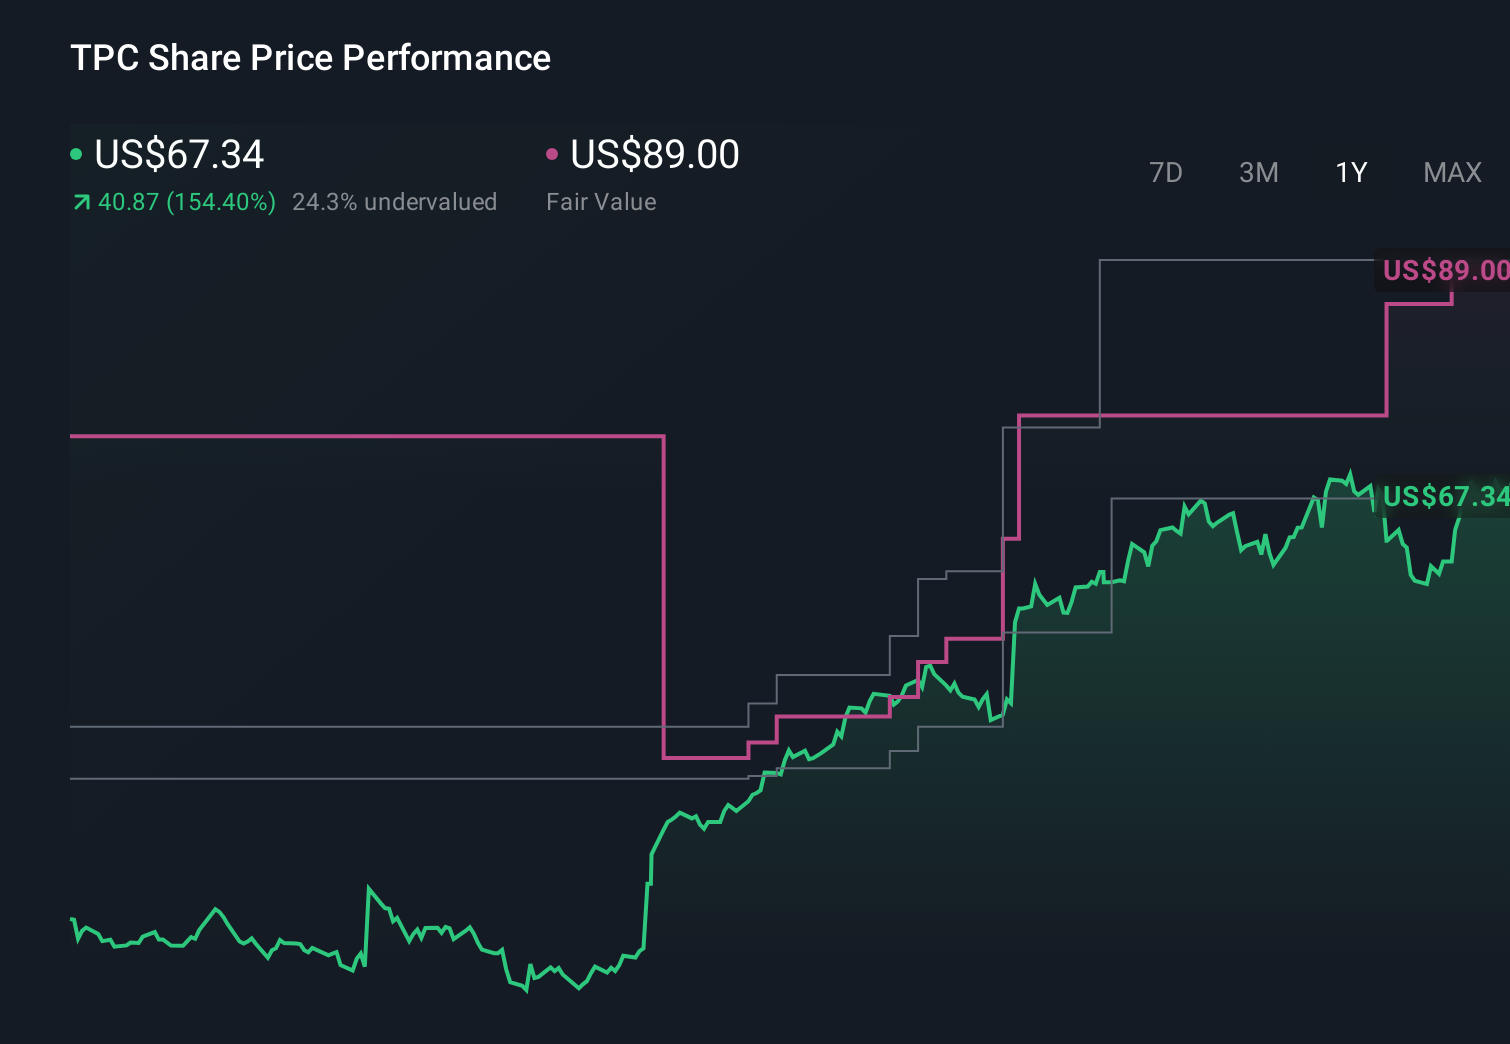This screenshot has width=1510, height=1044.
Task: Click the Fair Value label text
Action: pyautogui.click(x=601, y=202)
